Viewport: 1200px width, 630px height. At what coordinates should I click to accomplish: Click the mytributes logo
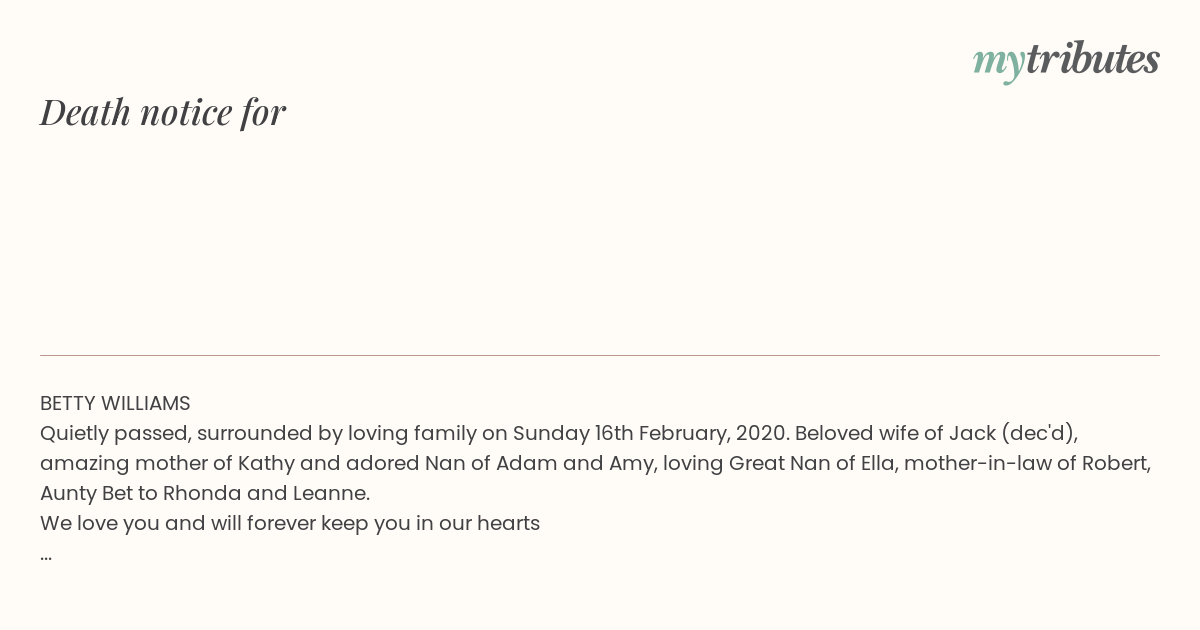point(1066,60)
